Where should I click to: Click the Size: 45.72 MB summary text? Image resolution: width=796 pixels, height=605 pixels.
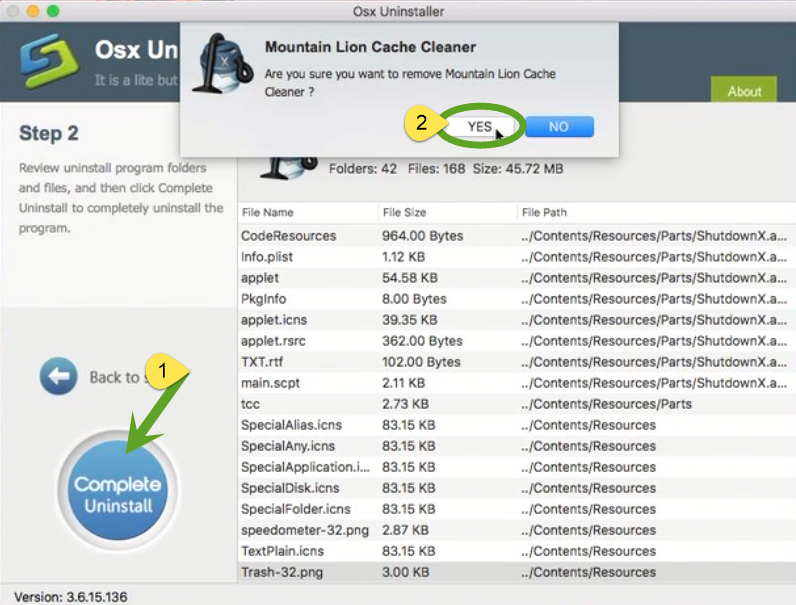[x=518, y=169]
